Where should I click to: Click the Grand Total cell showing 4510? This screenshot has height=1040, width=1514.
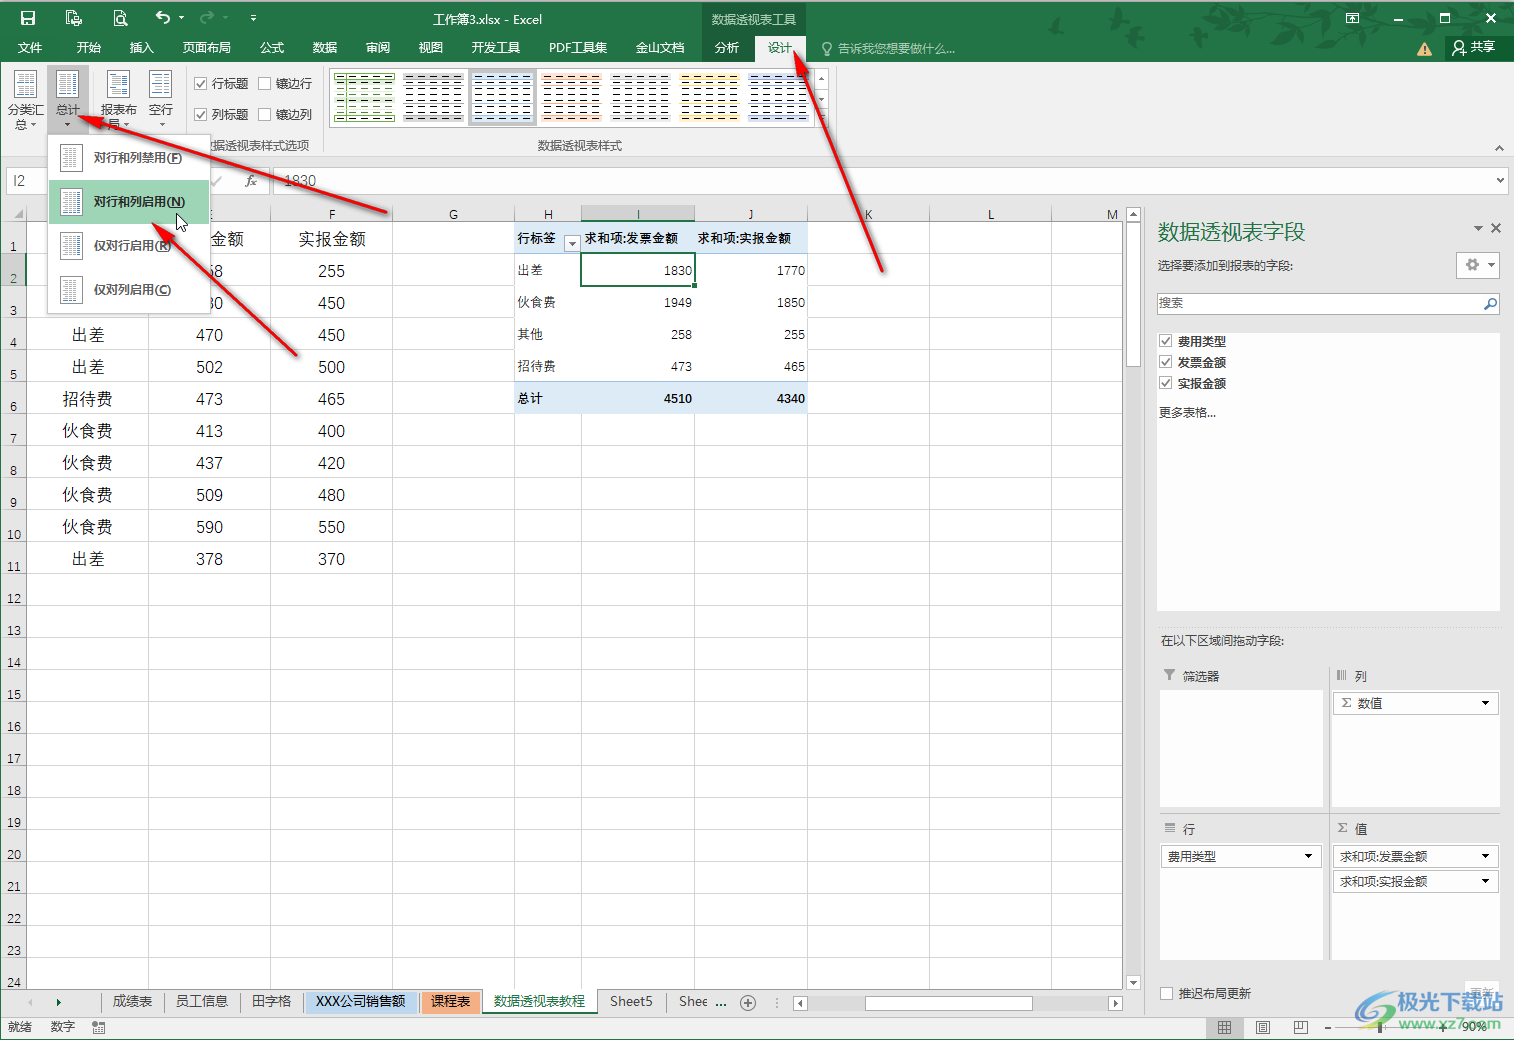click(638, 398)
